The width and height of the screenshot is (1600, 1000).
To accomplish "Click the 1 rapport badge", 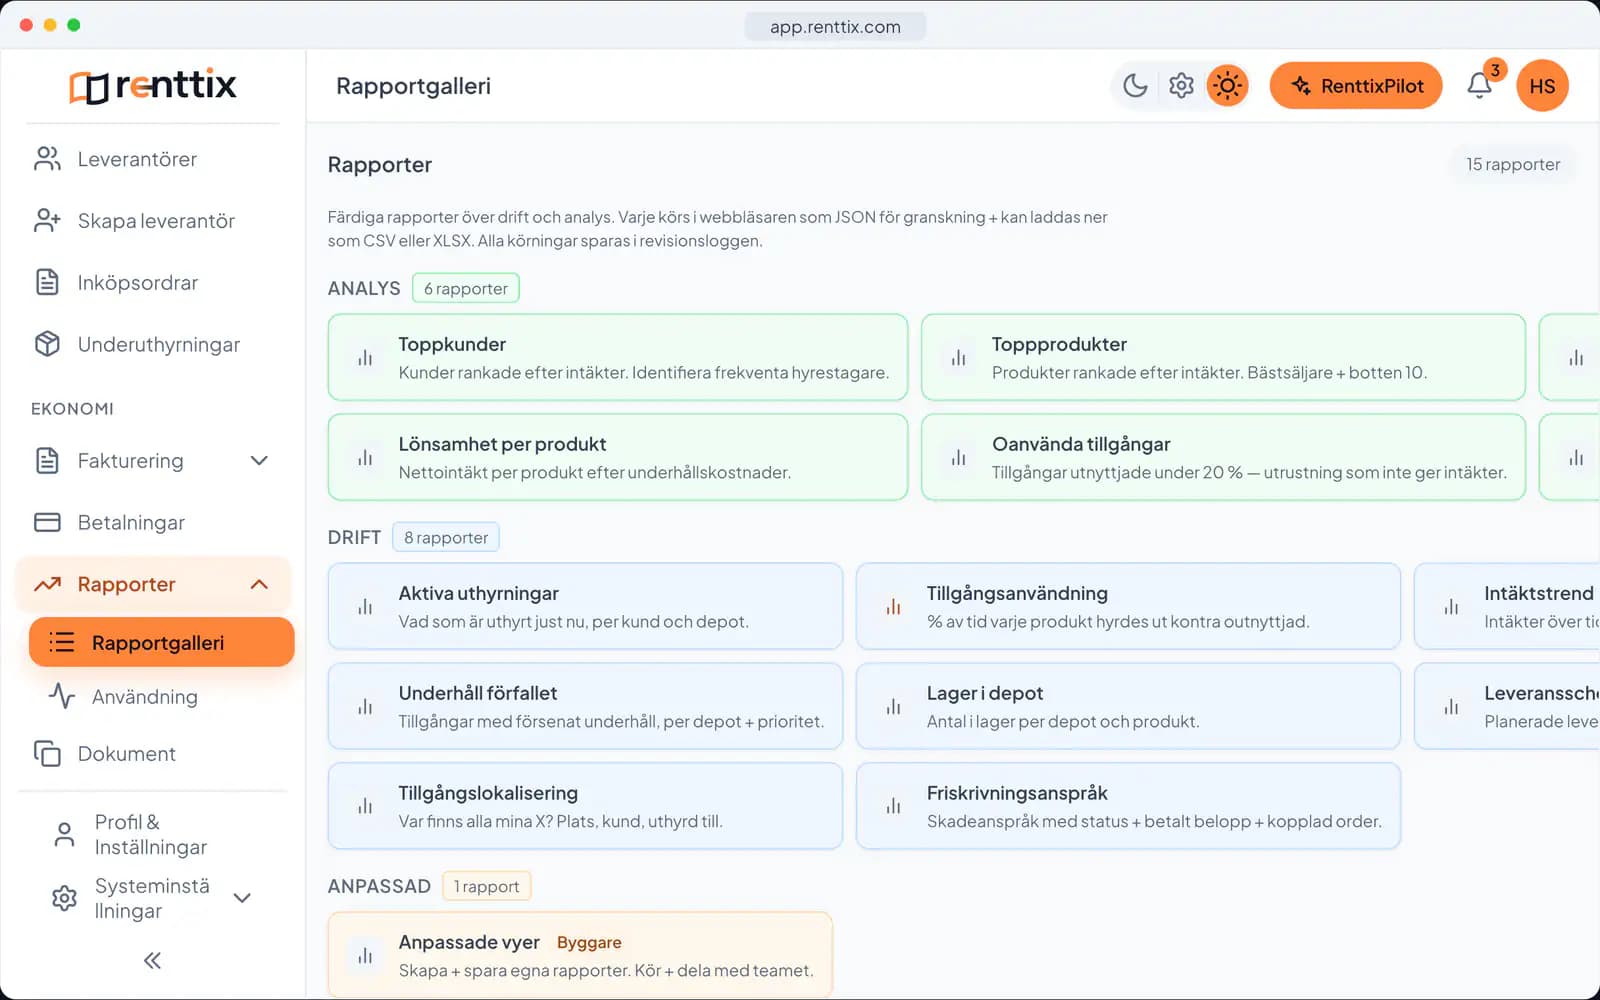I will pos(486,886).
